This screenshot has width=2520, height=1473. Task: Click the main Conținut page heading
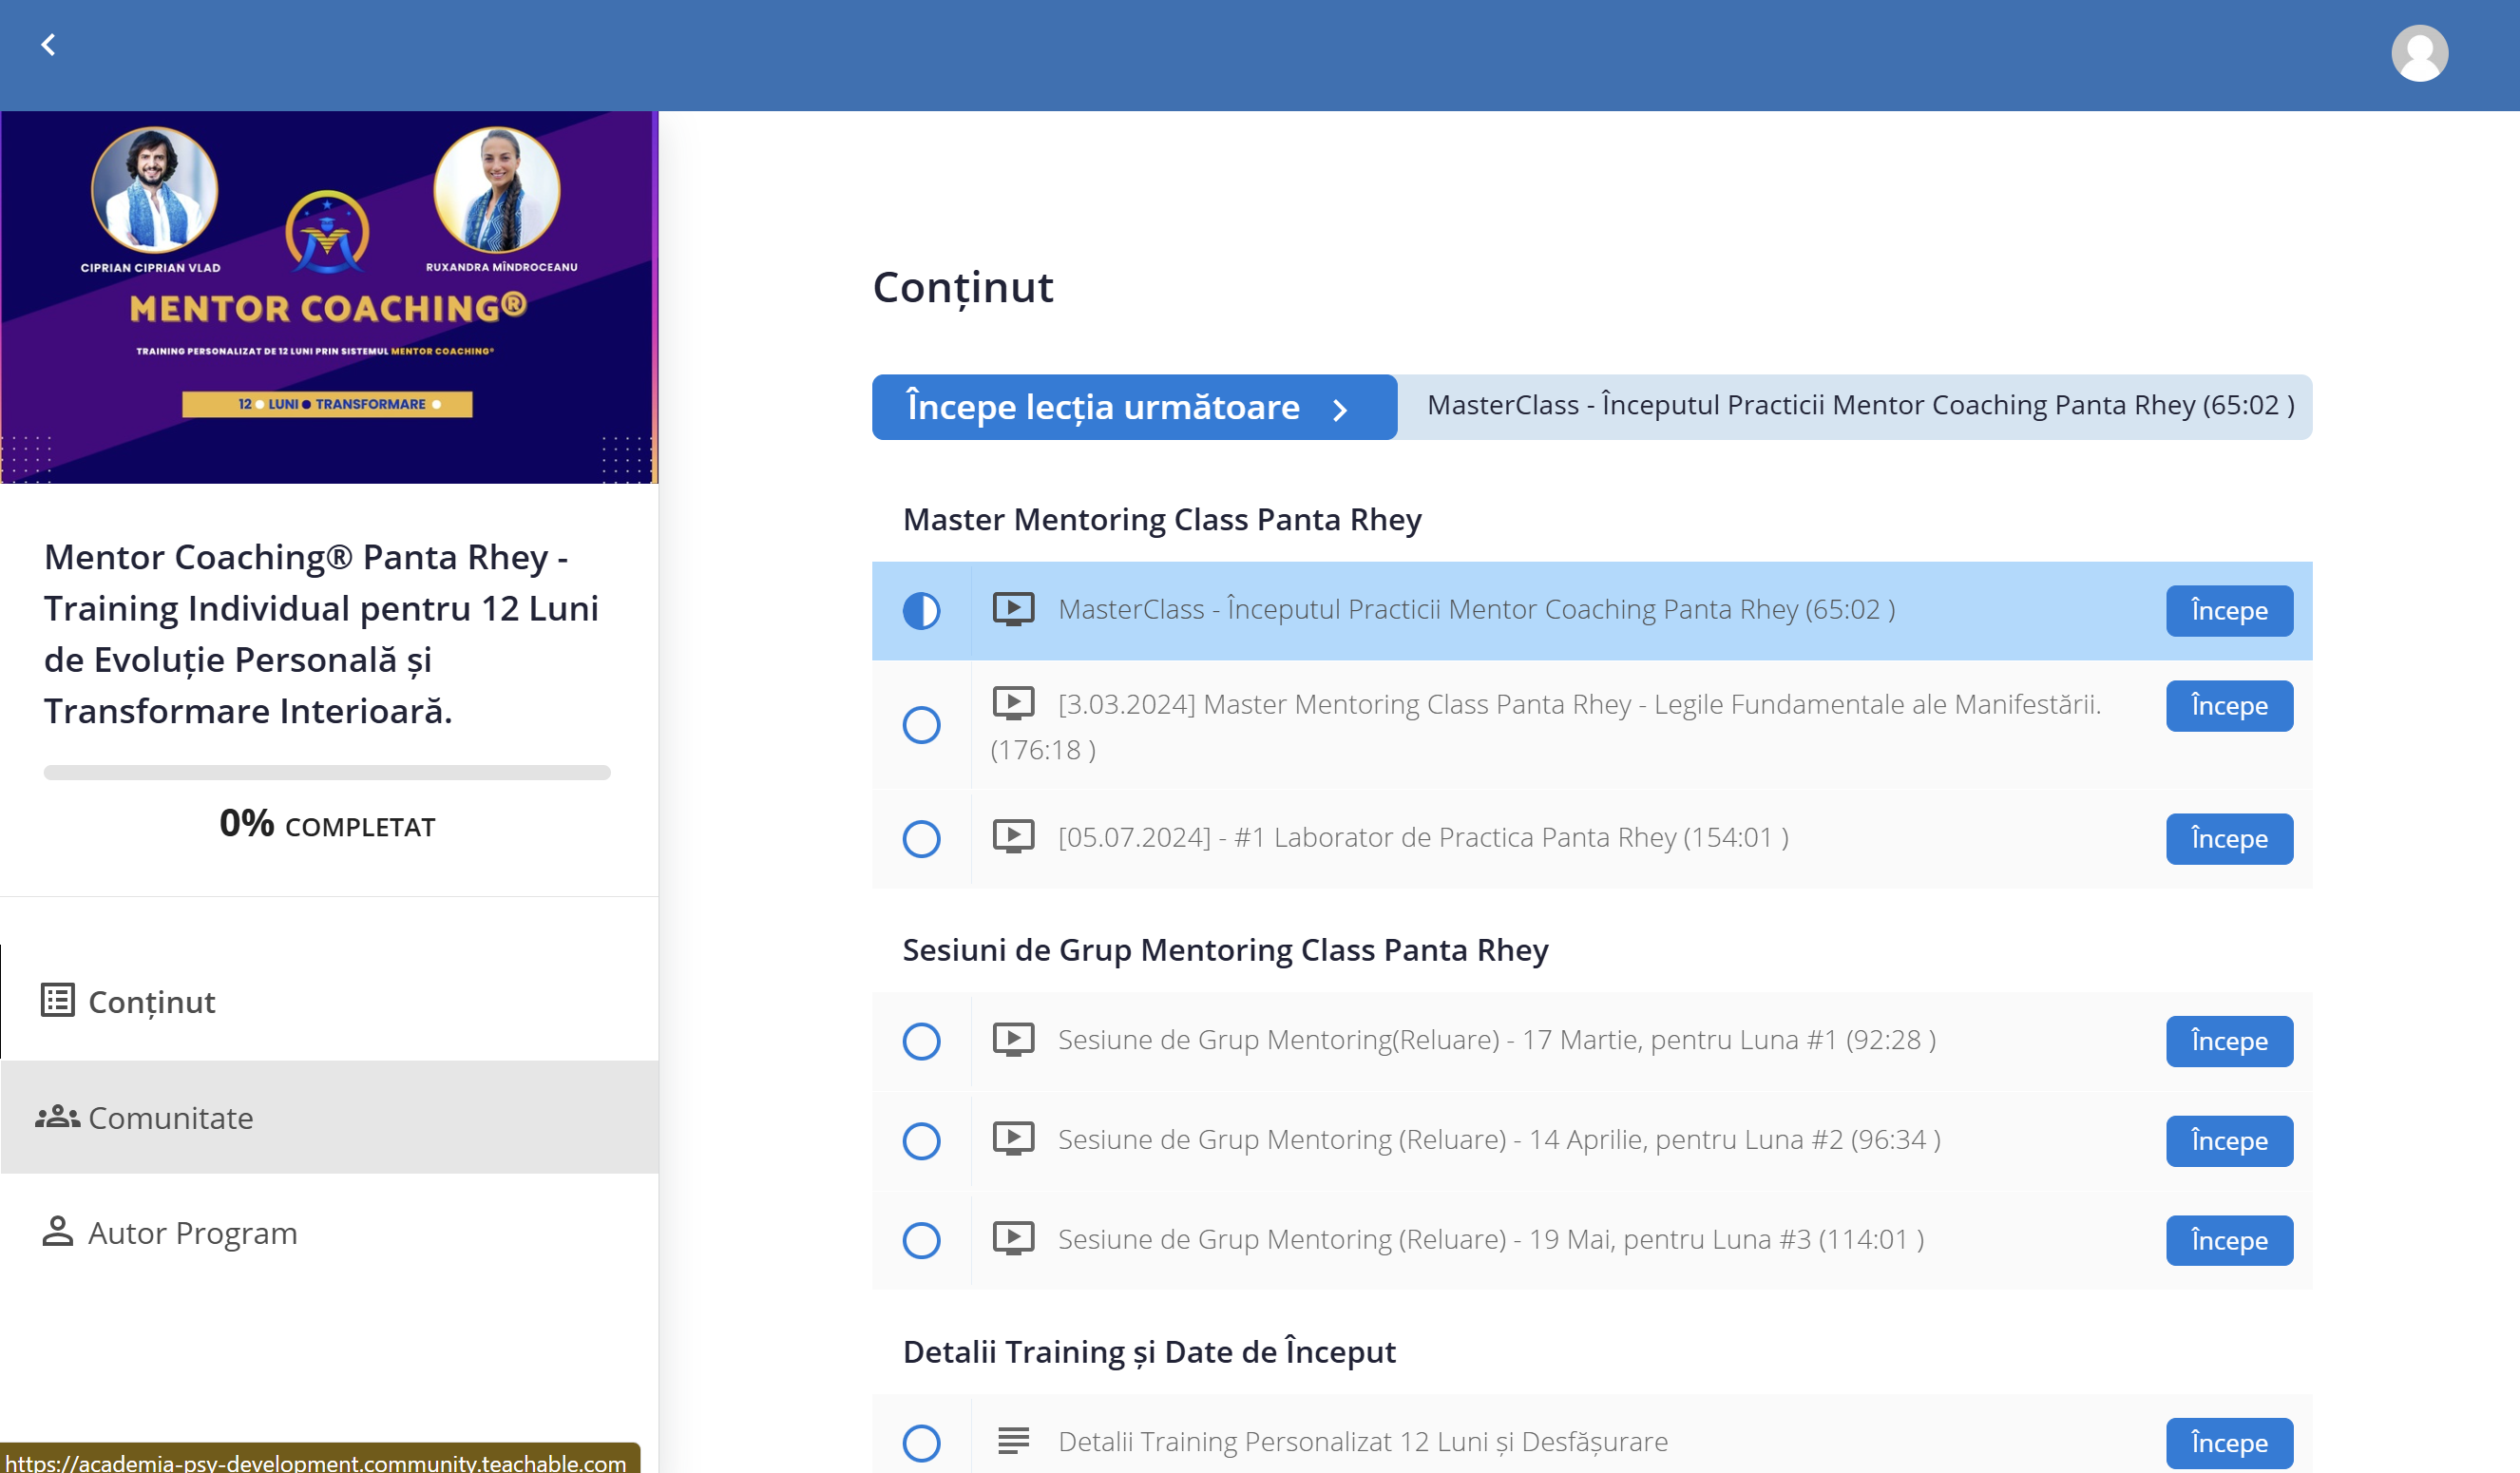click(x=963, y=288)
